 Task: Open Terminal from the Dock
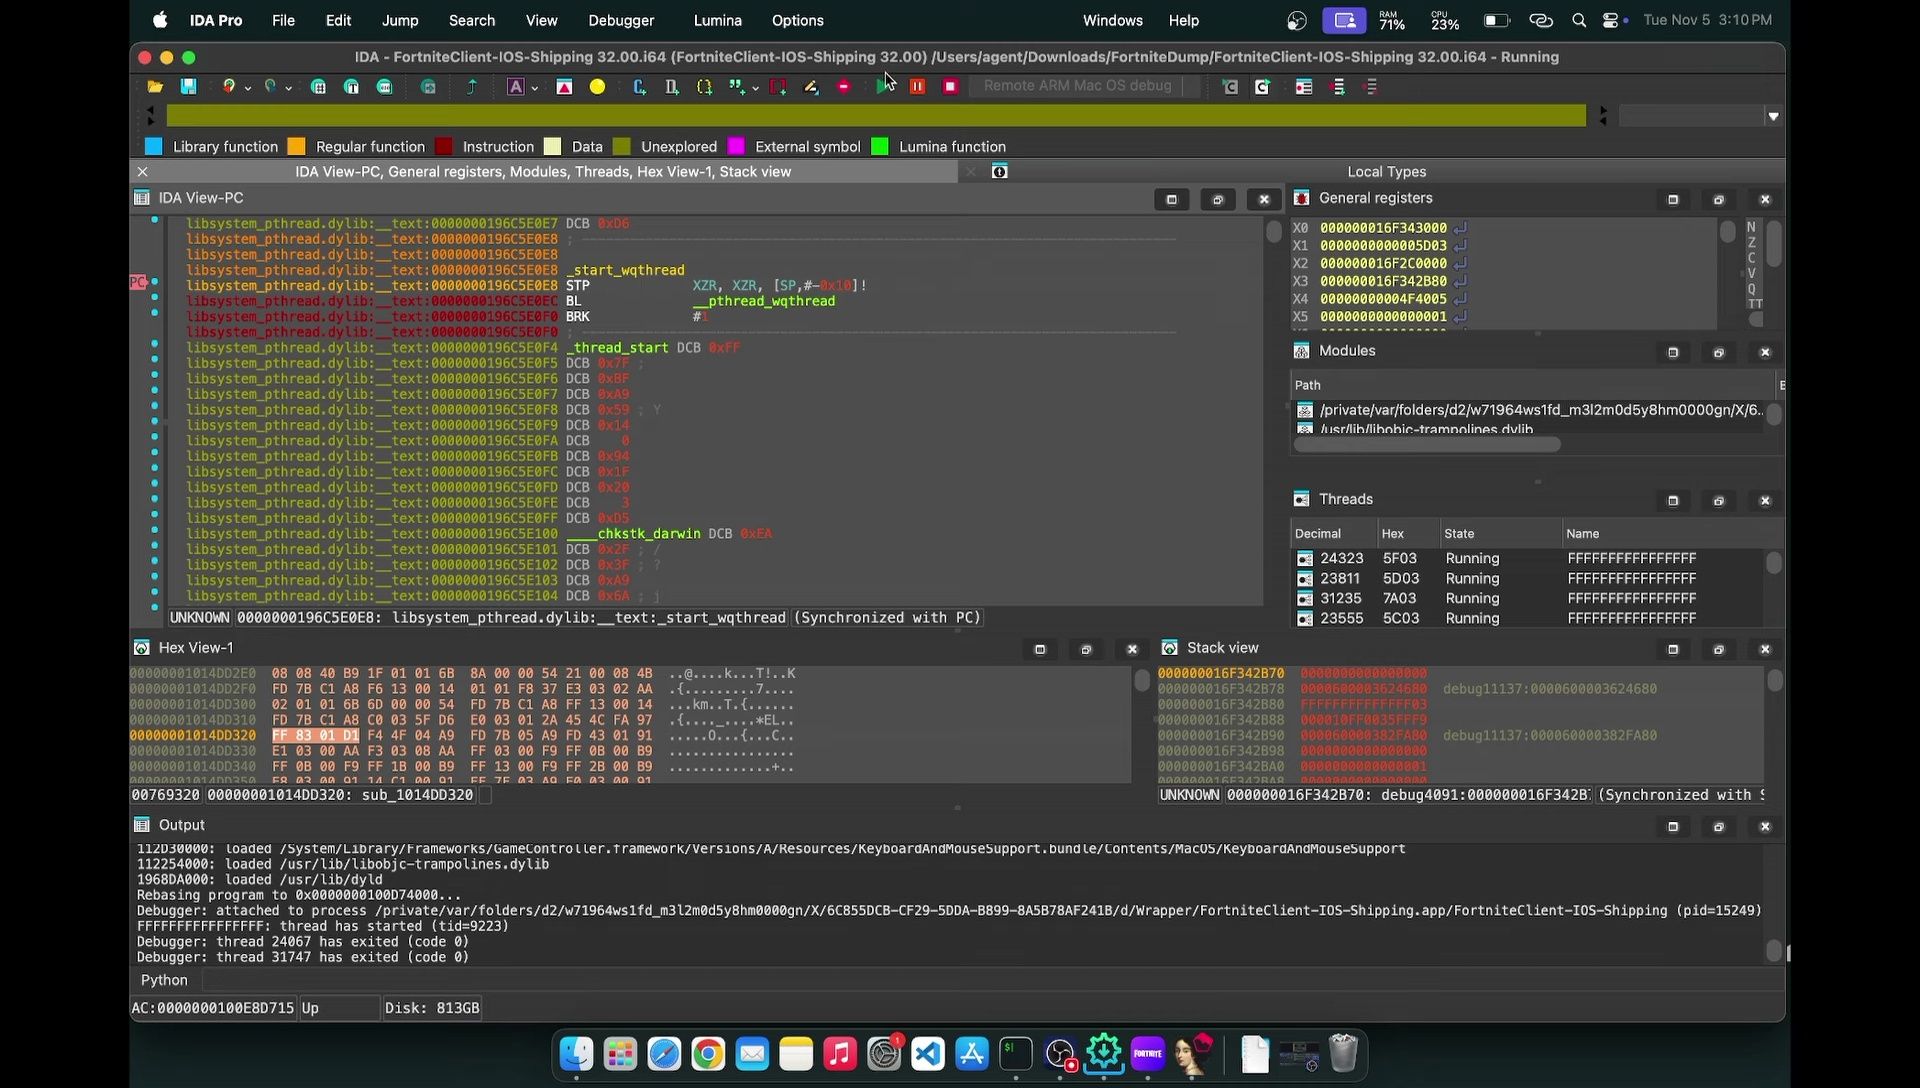tap(1015, 1053)
